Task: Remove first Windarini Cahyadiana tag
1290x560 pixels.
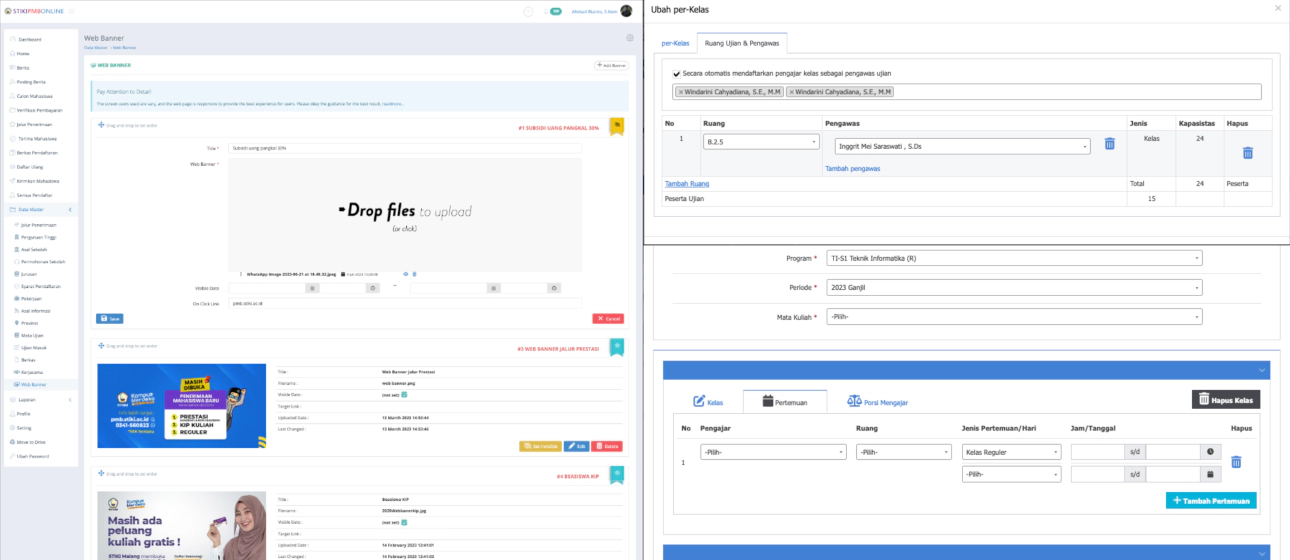Action: coord(680,92)
